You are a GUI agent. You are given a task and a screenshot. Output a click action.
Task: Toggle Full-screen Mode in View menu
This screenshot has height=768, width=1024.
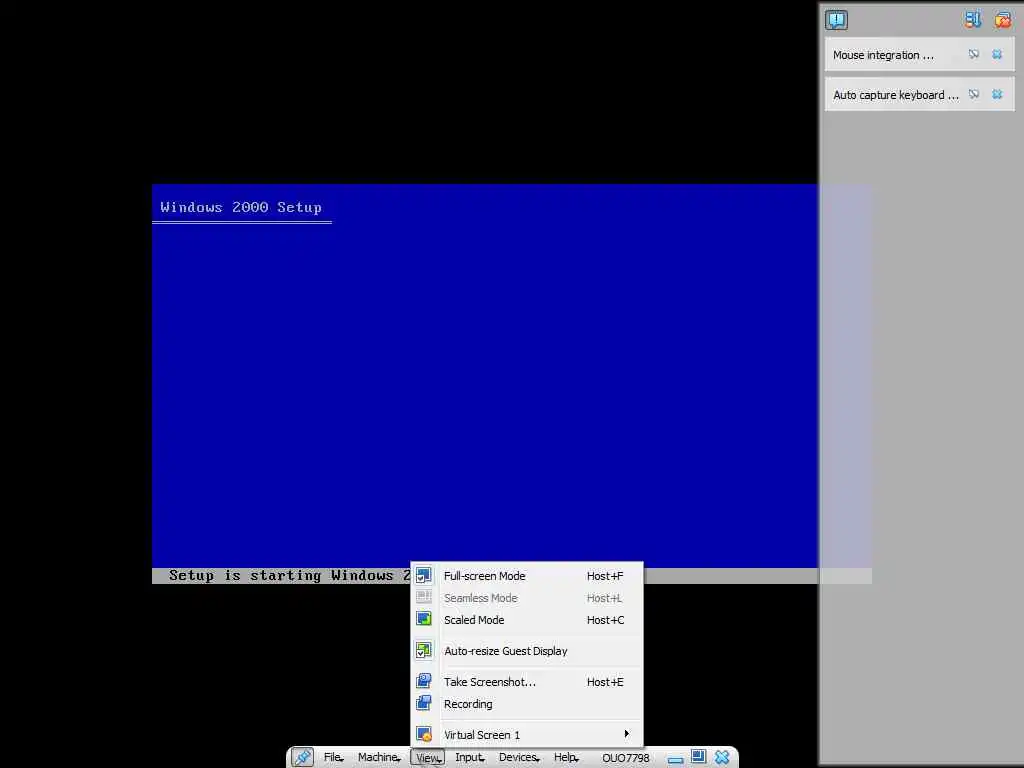click(527, 576)
